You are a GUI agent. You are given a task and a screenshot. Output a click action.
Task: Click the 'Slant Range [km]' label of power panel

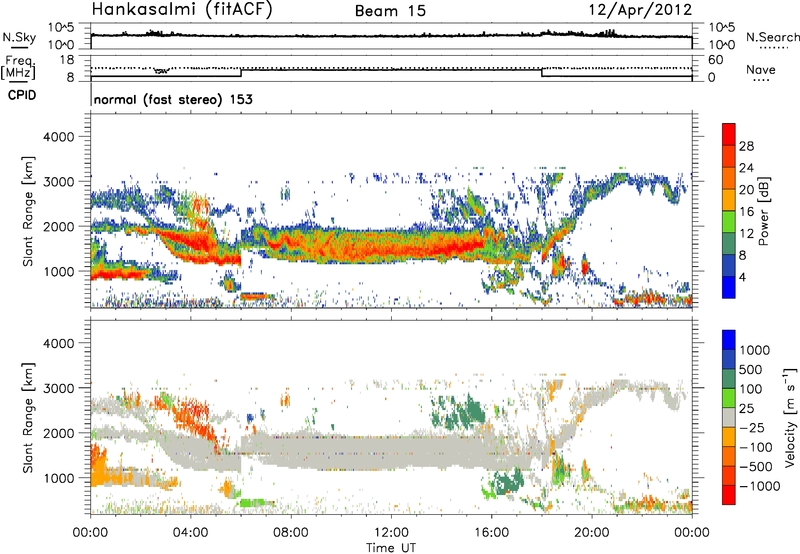28,211
